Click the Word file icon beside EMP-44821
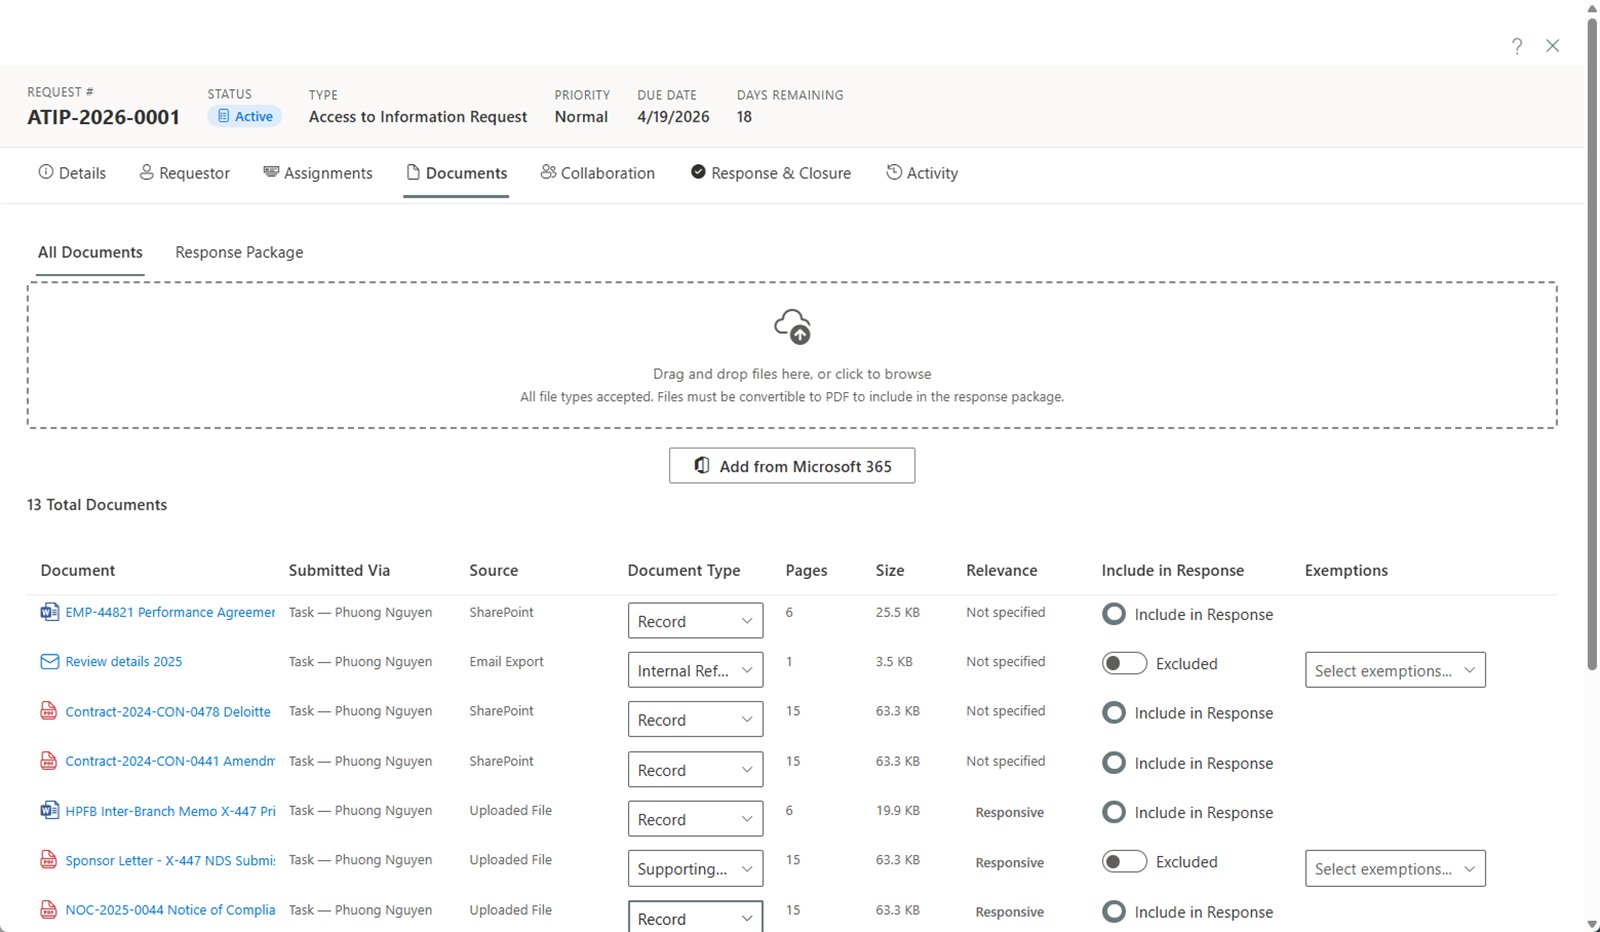This screenshot has height=932, width=1600. click(49, 611)
